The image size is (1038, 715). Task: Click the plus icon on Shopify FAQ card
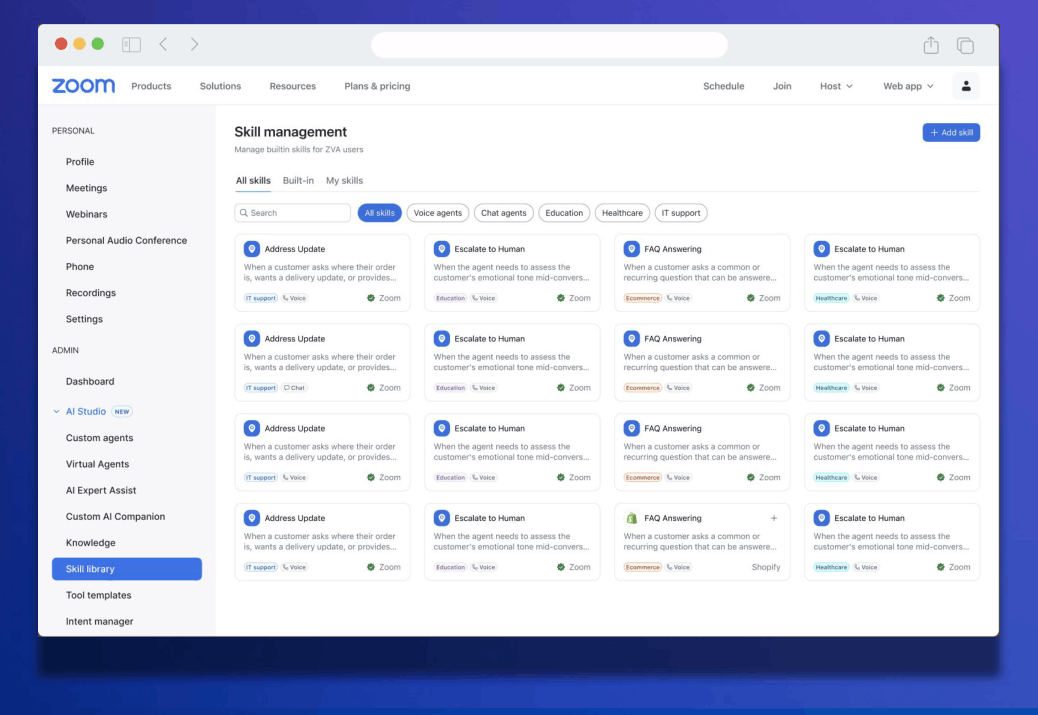773,518
